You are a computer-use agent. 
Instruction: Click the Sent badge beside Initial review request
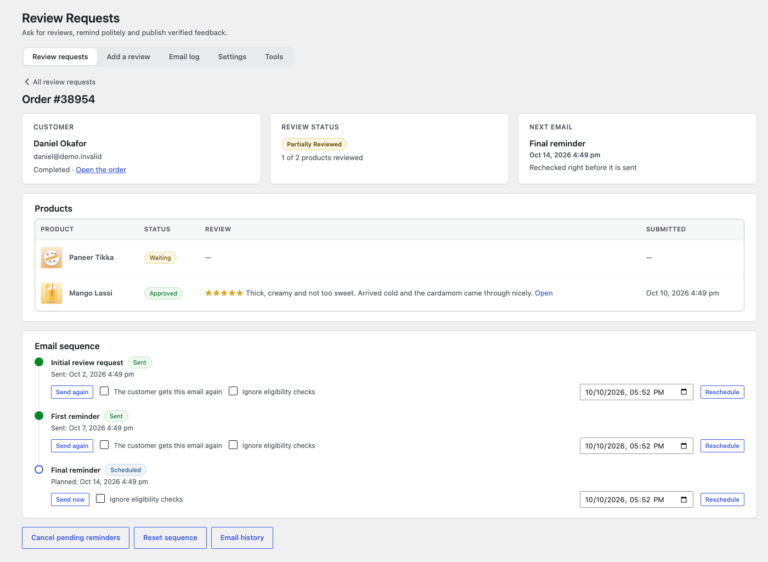[x=140, y=363]
